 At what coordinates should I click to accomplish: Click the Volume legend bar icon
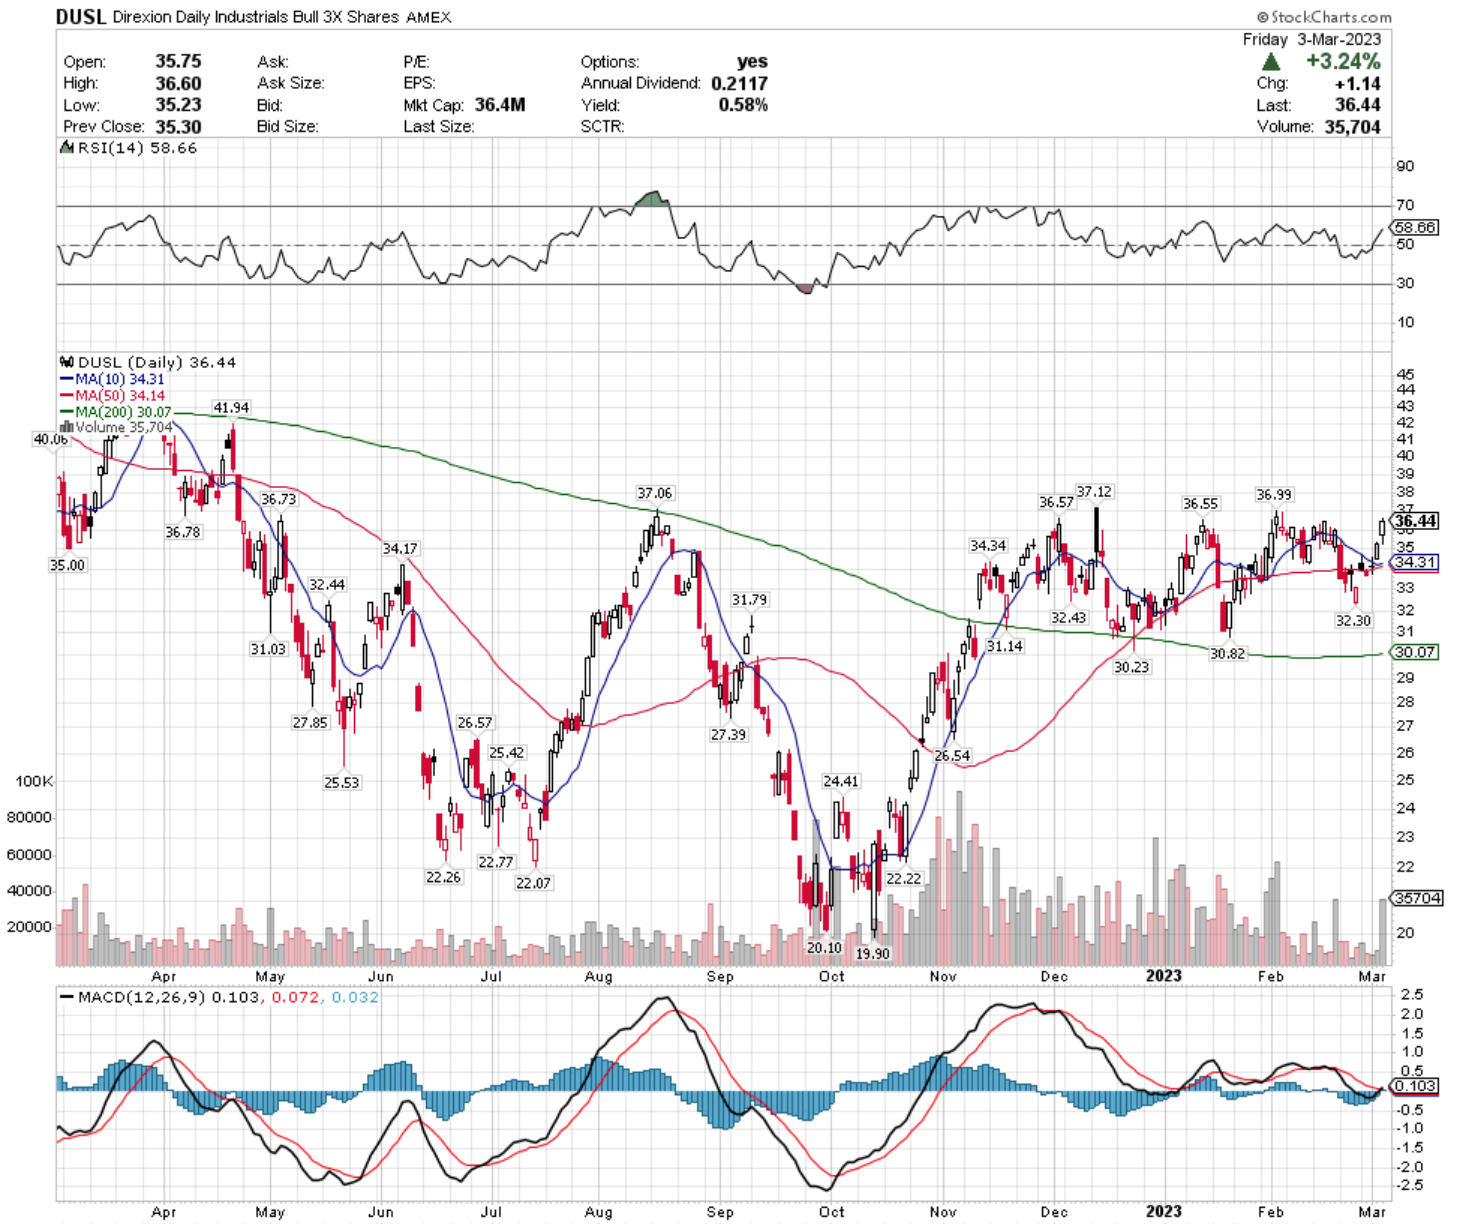pyautogui.click(x=67, y=427)
